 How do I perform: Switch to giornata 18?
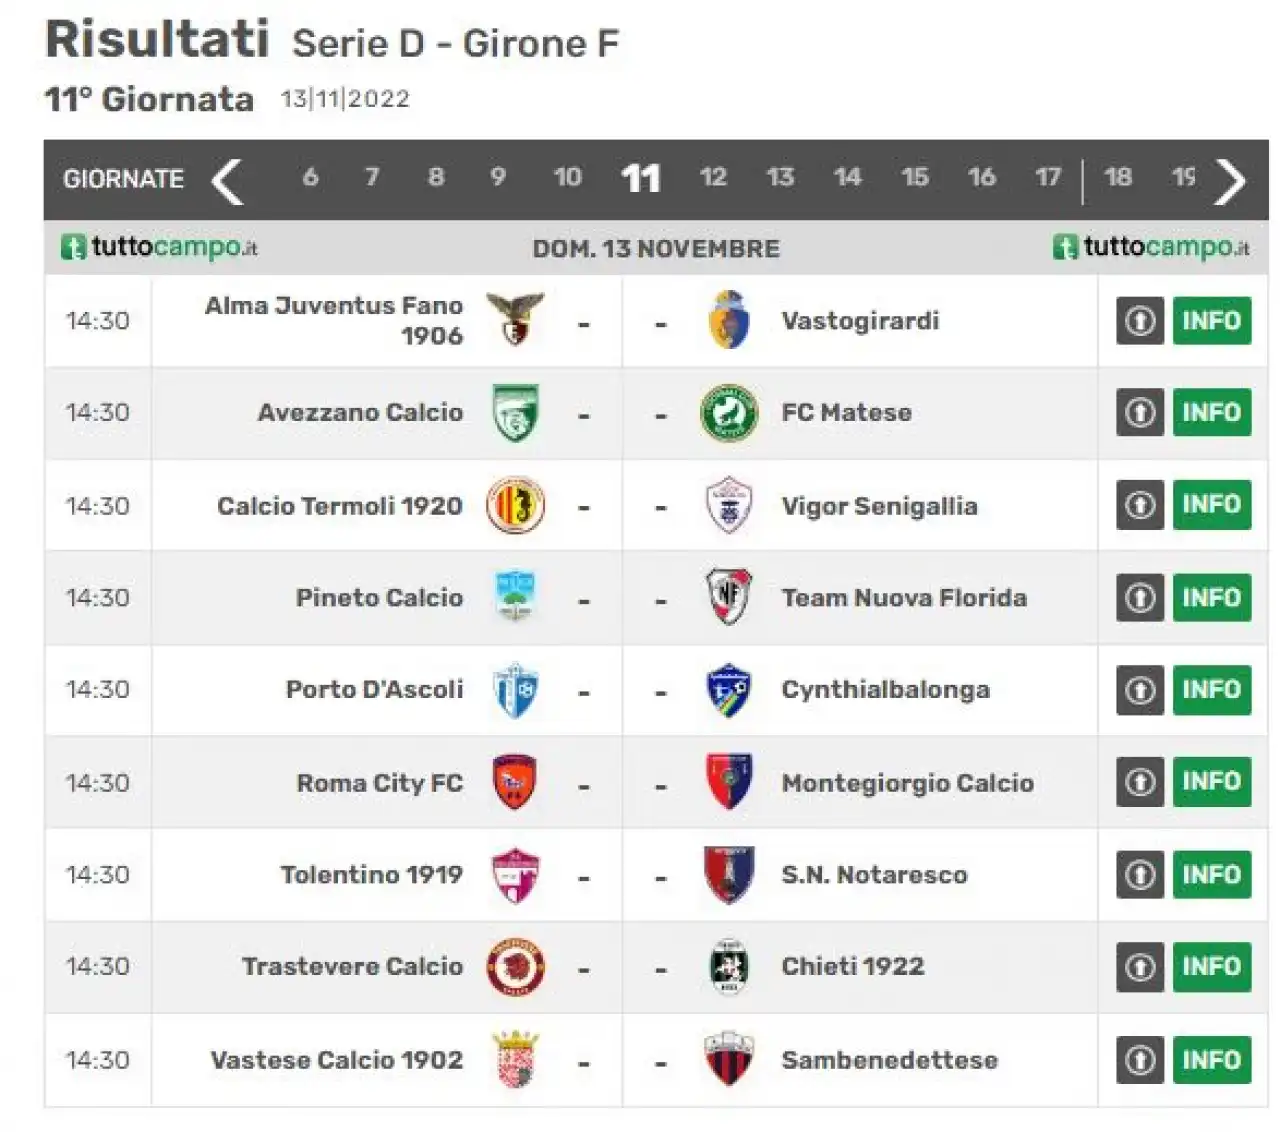click(x=1118, y=178)
